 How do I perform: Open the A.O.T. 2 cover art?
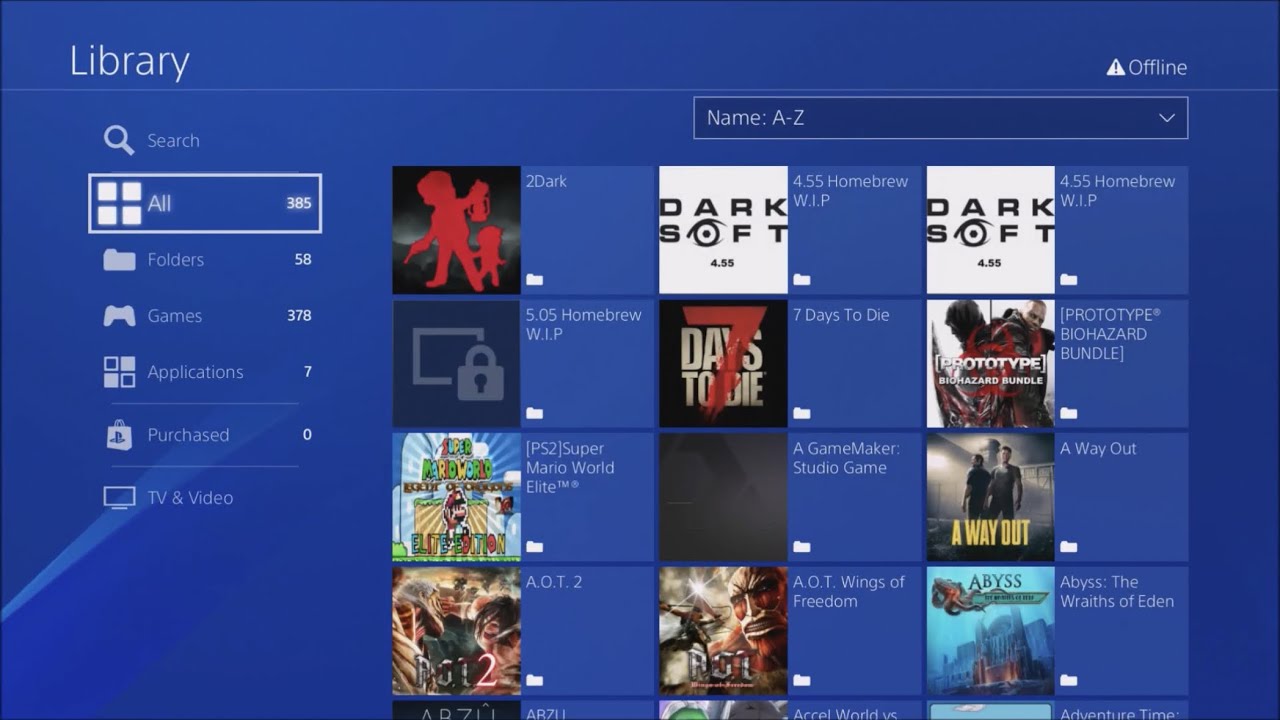coord(456,630)
